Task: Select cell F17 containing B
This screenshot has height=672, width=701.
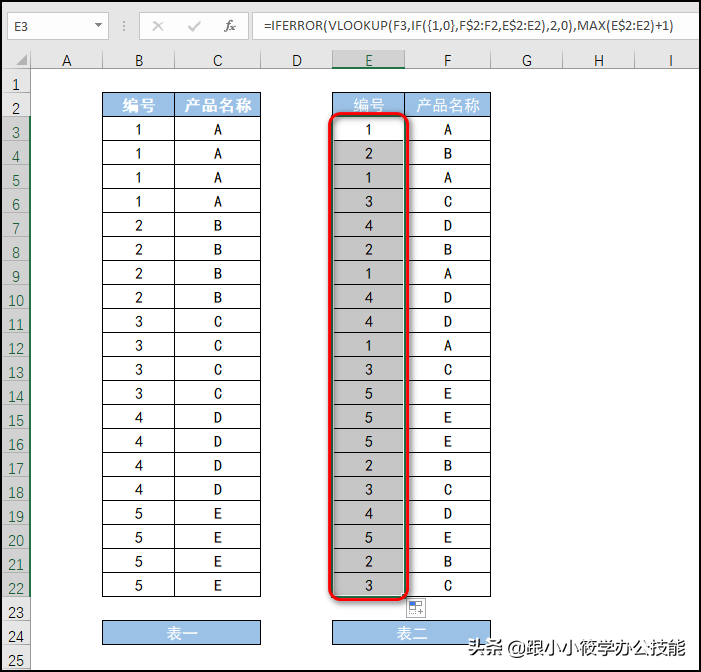Action: click(448, 465)
